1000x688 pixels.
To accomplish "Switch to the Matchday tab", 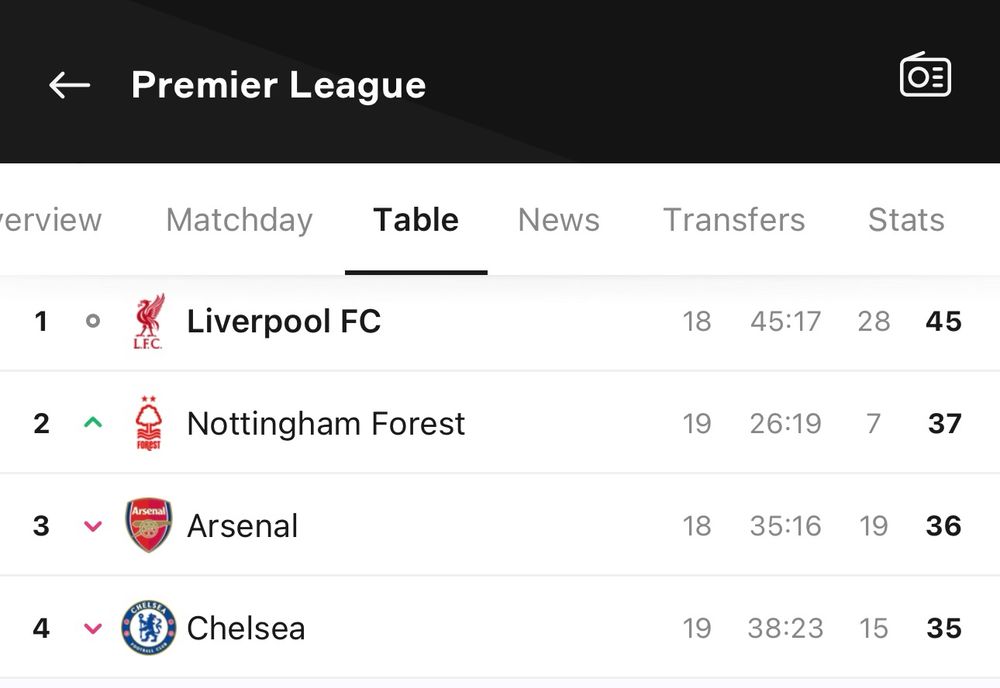I will 239,221.
